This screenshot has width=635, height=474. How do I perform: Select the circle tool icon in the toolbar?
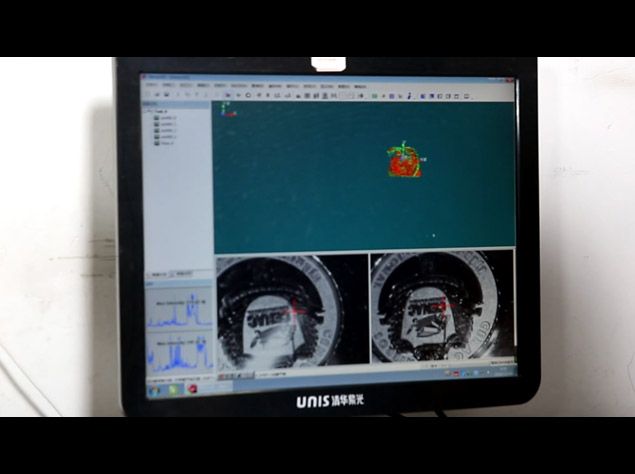click(x=247, y=95)
